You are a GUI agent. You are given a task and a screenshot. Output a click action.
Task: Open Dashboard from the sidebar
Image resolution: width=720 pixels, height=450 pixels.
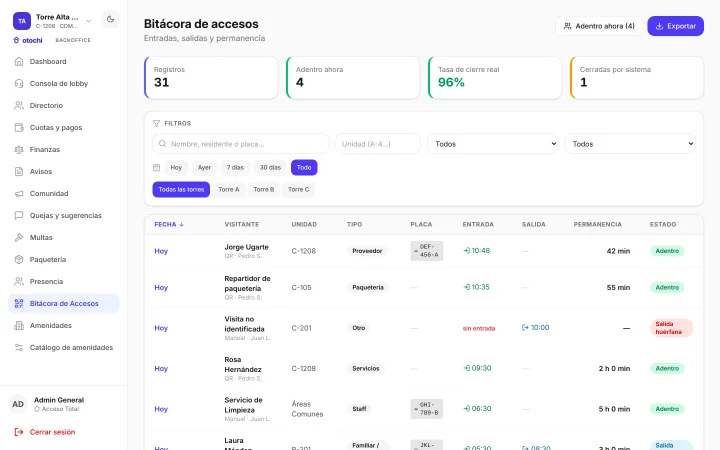point(63,62)
